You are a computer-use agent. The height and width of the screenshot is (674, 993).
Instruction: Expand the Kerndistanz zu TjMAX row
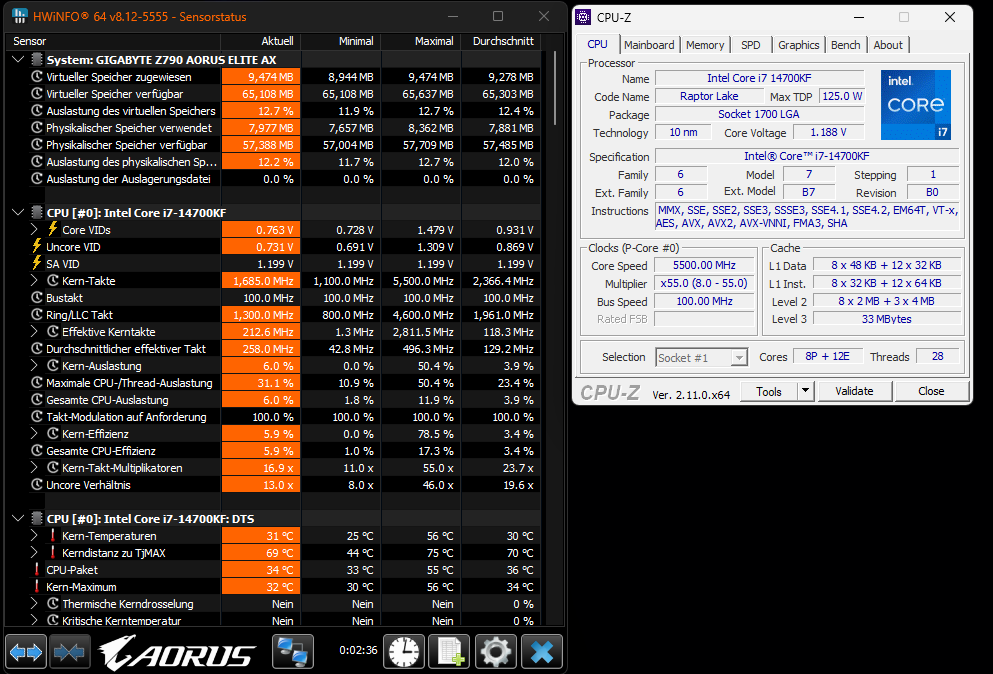coord(34,552)
